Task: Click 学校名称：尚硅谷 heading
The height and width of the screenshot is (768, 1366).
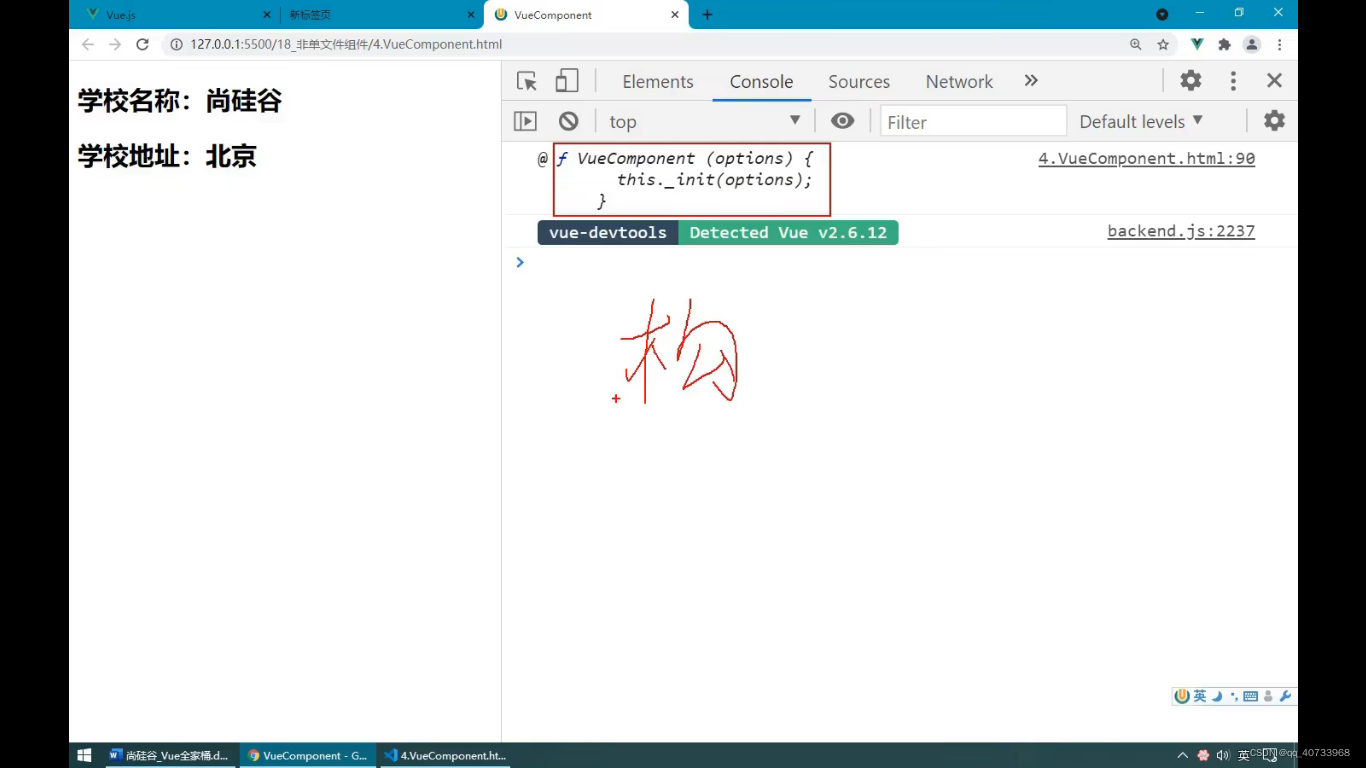Action: [180, 101]
